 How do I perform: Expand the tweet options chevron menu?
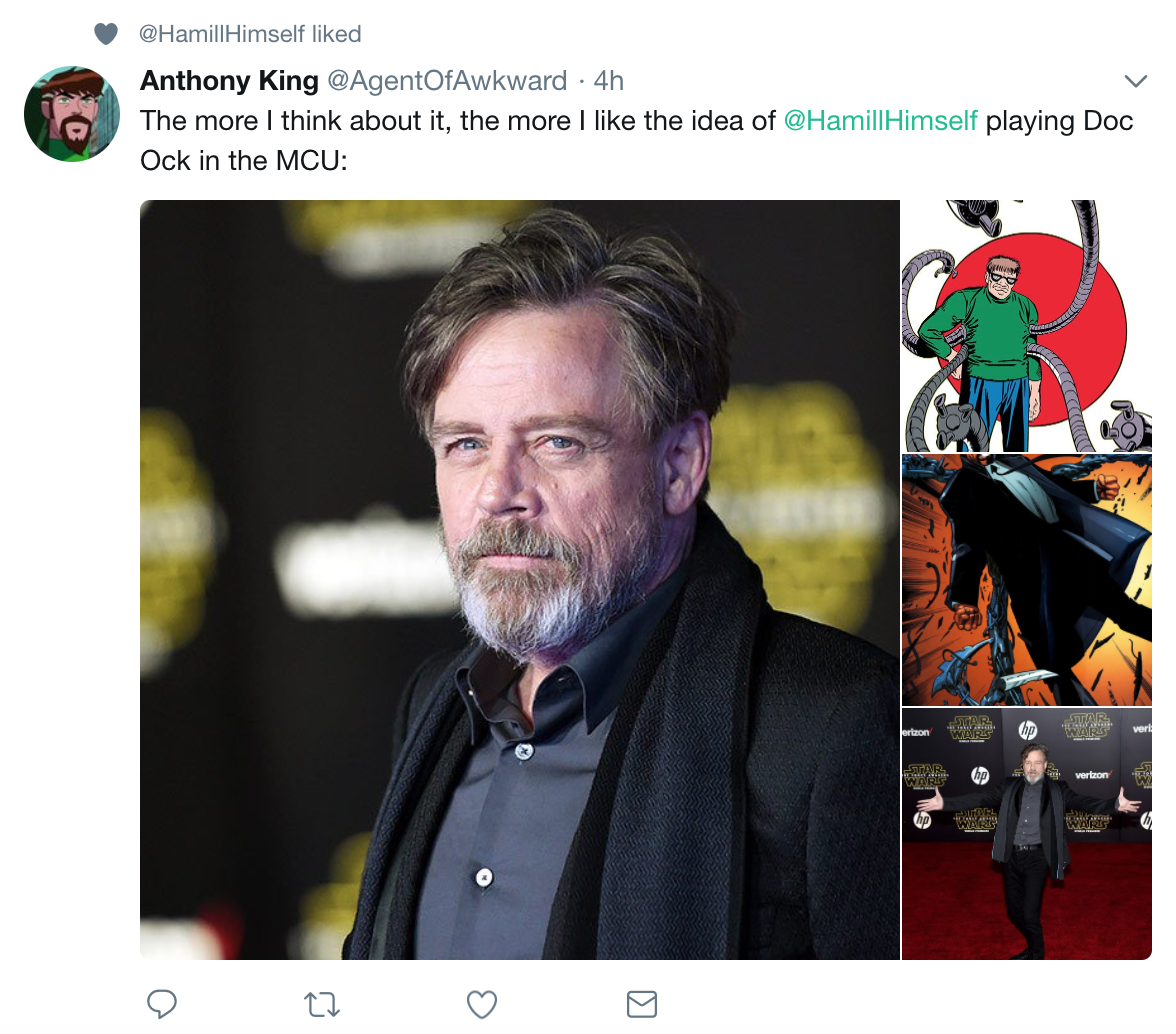[1135, 80]
